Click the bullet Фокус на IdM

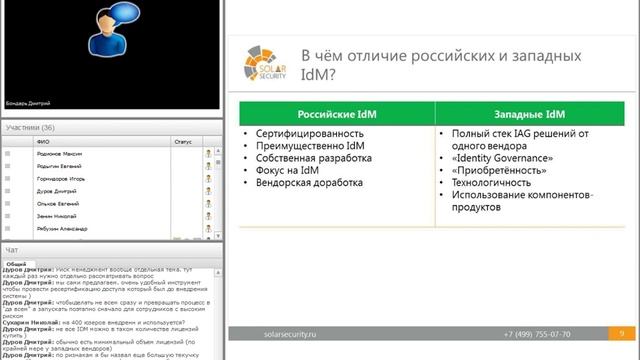tap(287, 170)
